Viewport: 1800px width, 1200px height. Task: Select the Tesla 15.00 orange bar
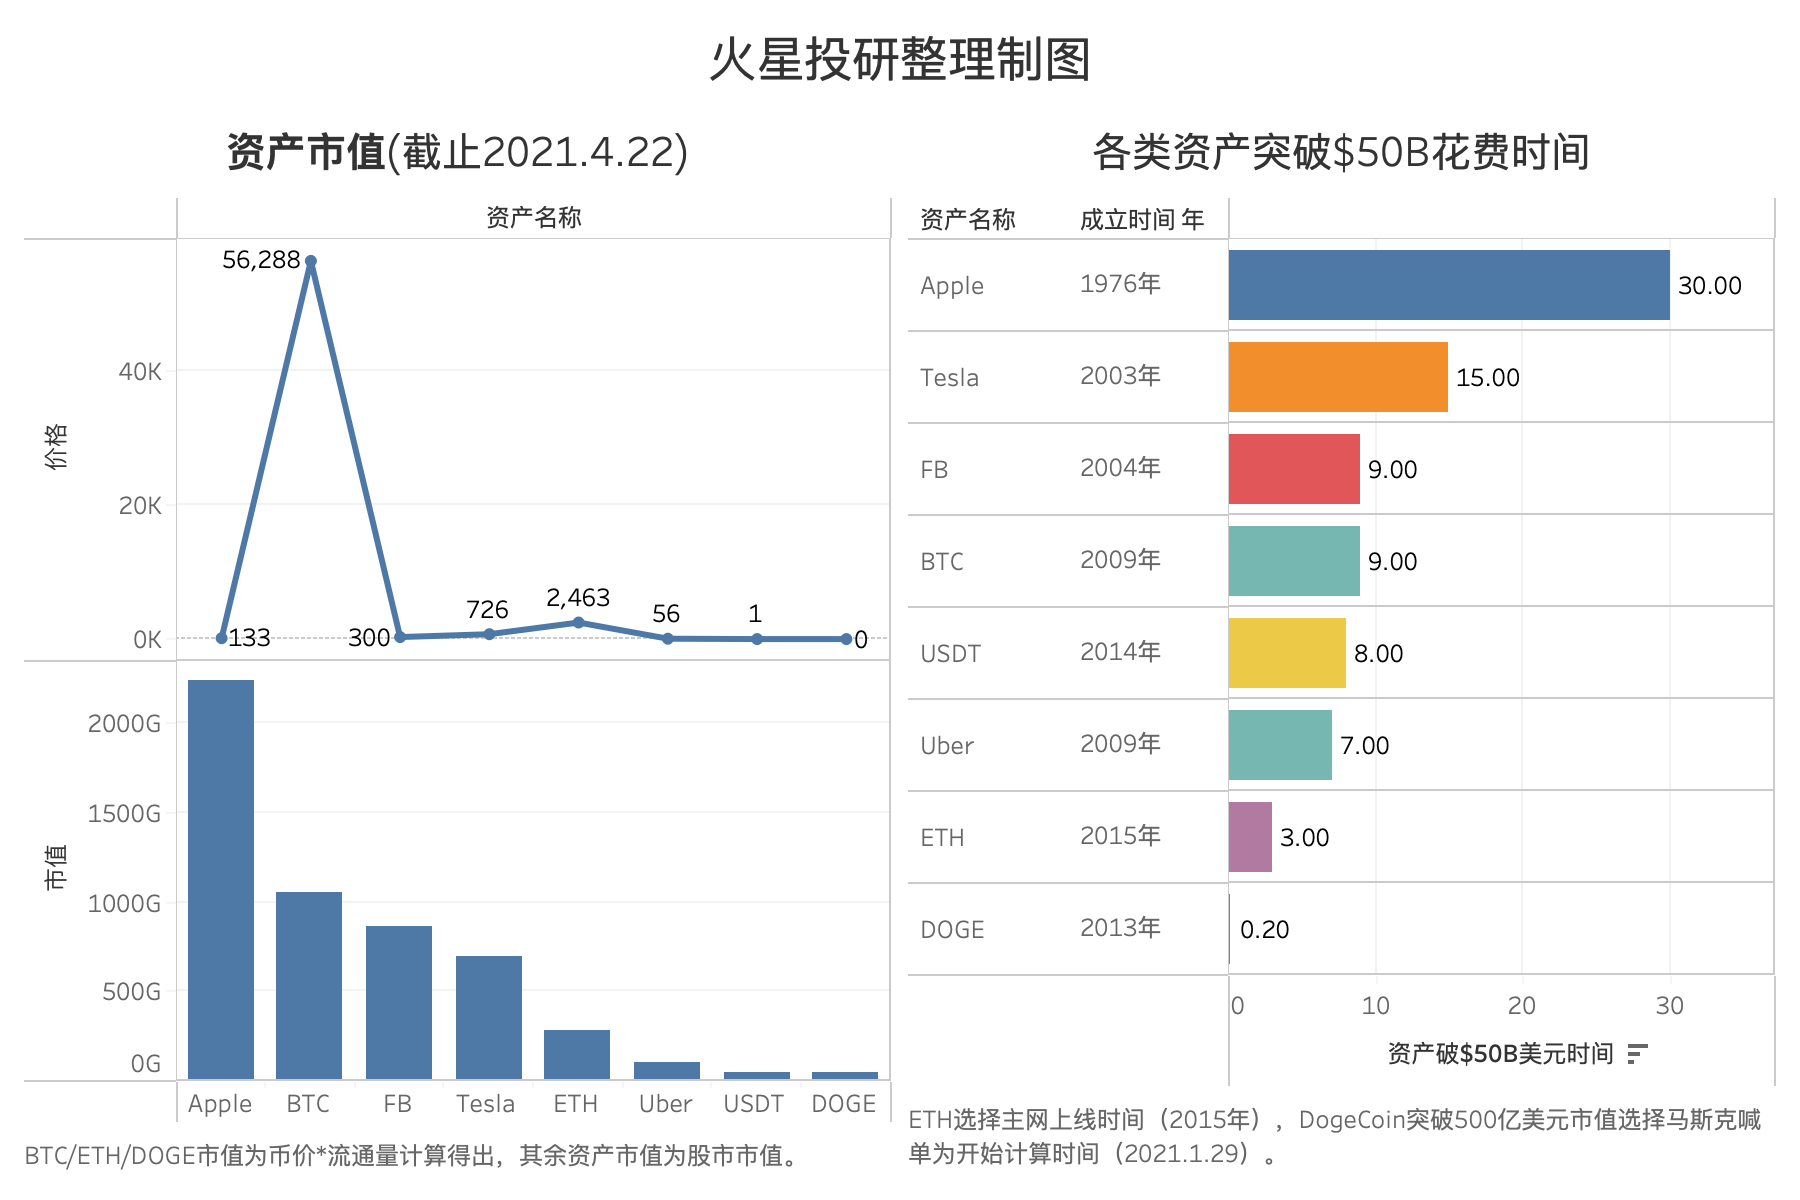[x=1338, y=377]
